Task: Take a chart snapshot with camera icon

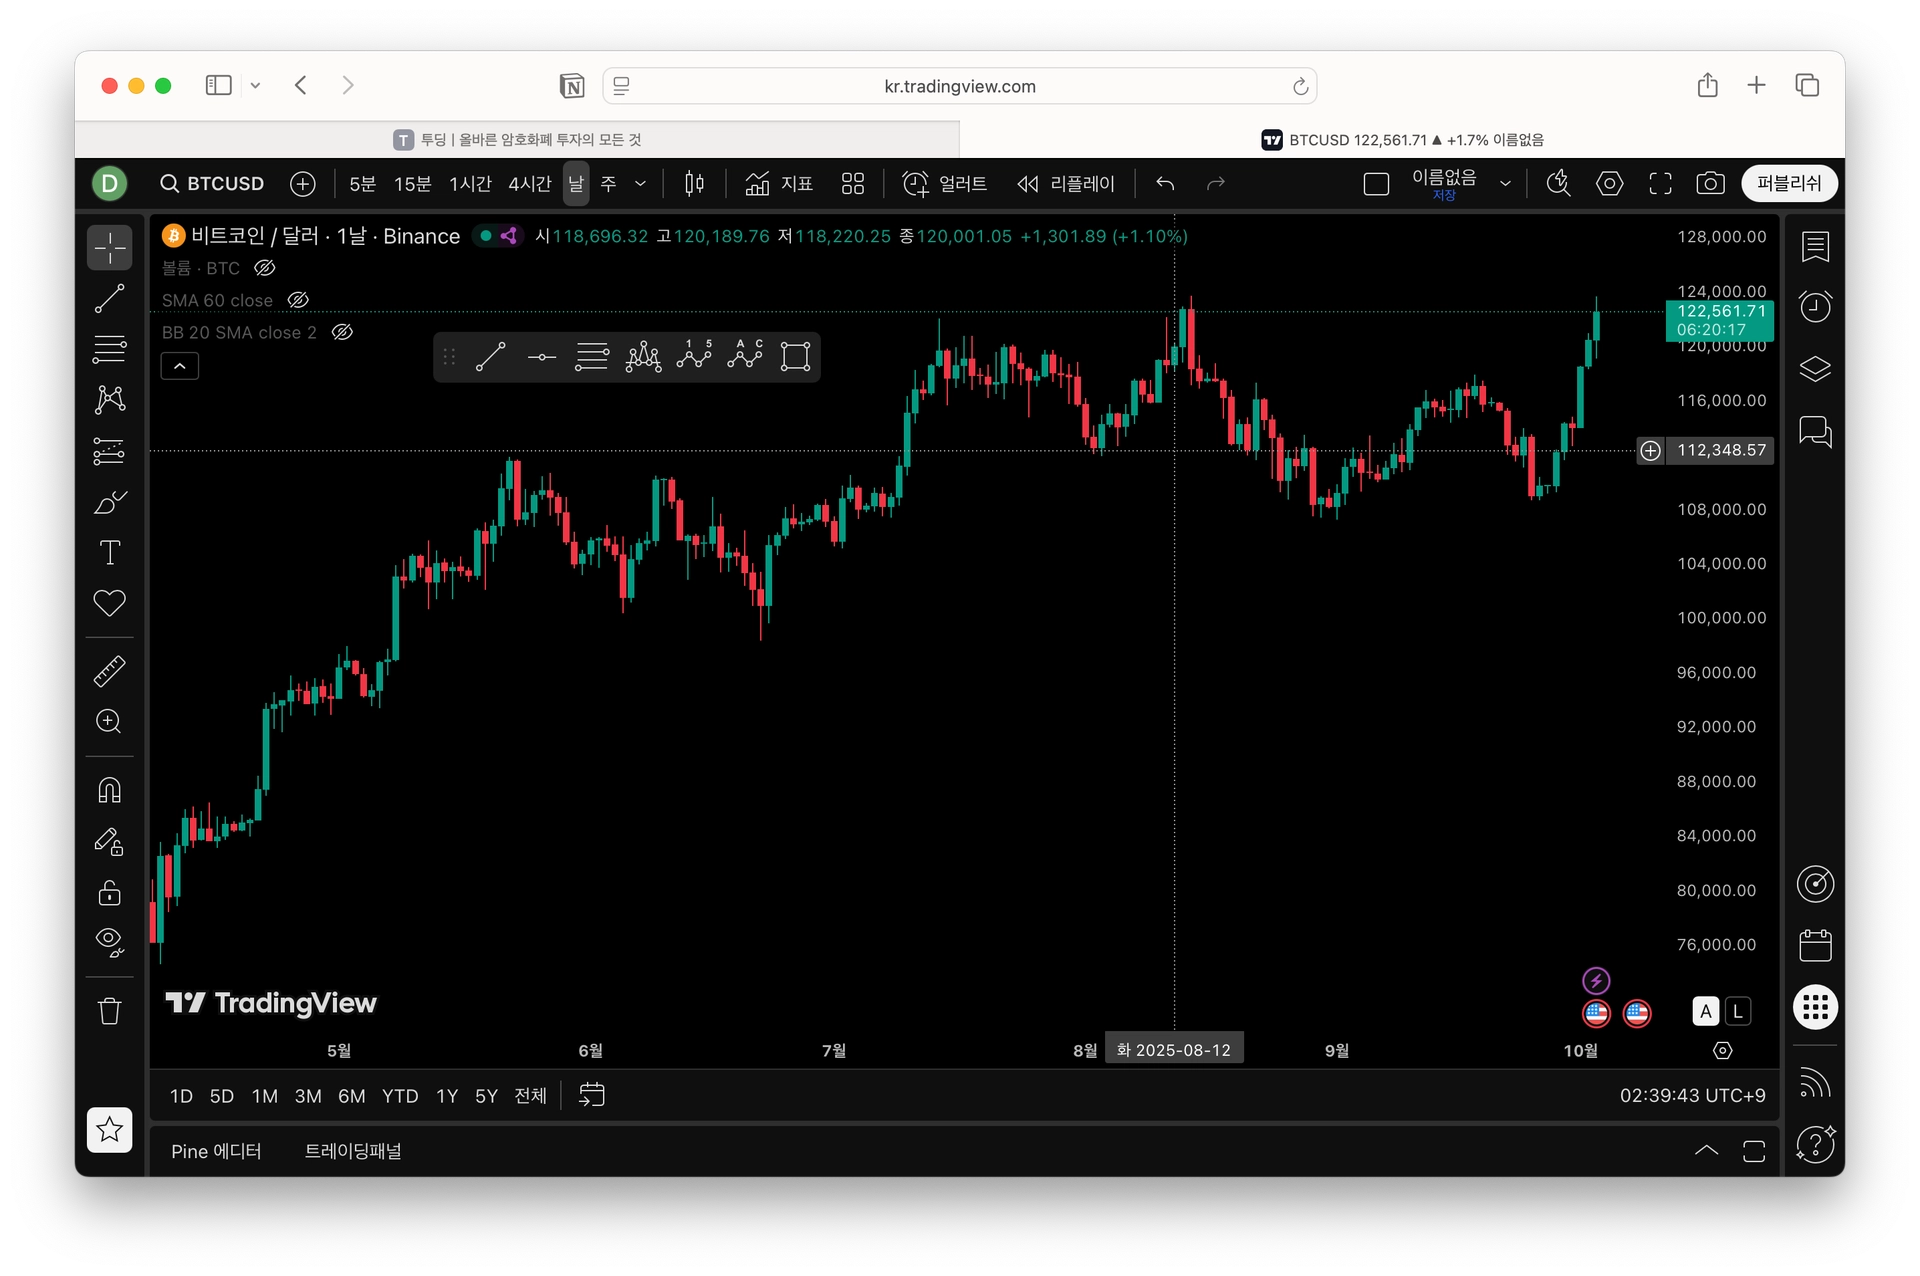Action: click(x=1710, y=184)
